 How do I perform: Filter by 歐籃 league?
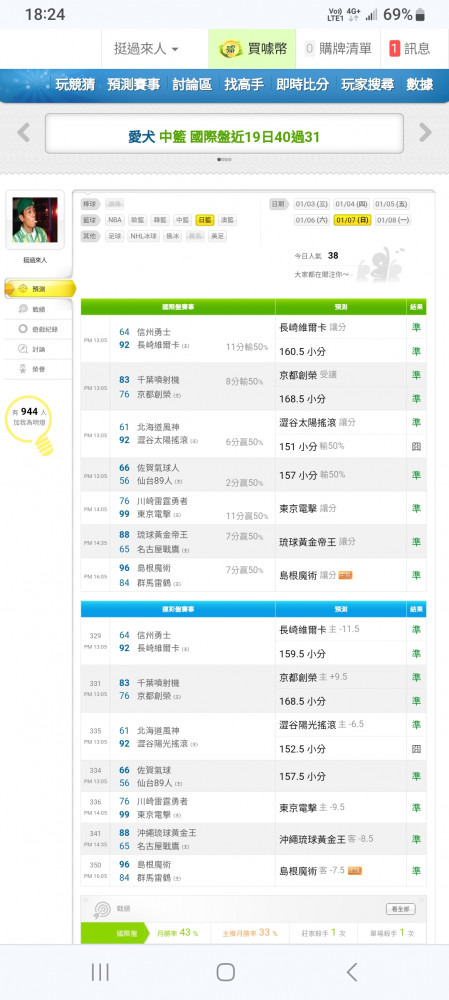[x=137, y=220]
